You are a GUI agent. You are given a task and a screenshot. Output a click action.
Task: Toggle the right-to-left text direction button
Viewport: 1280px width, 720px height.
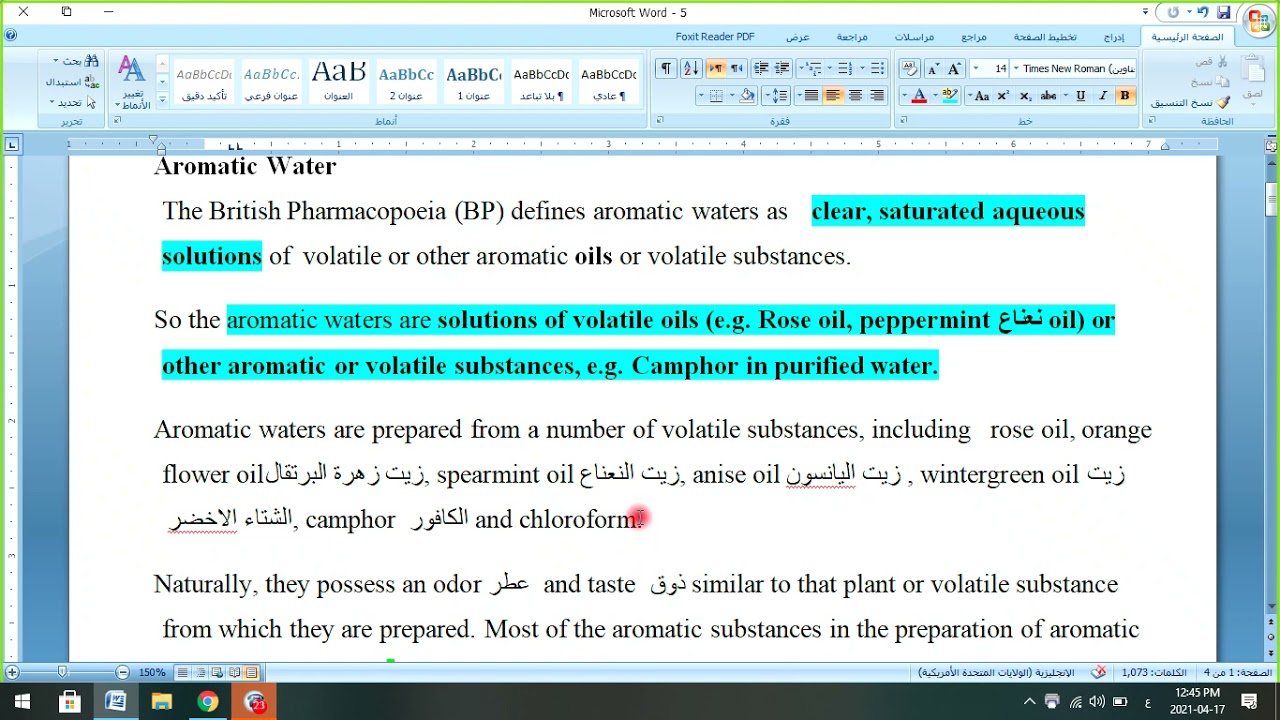coord(737,68)
